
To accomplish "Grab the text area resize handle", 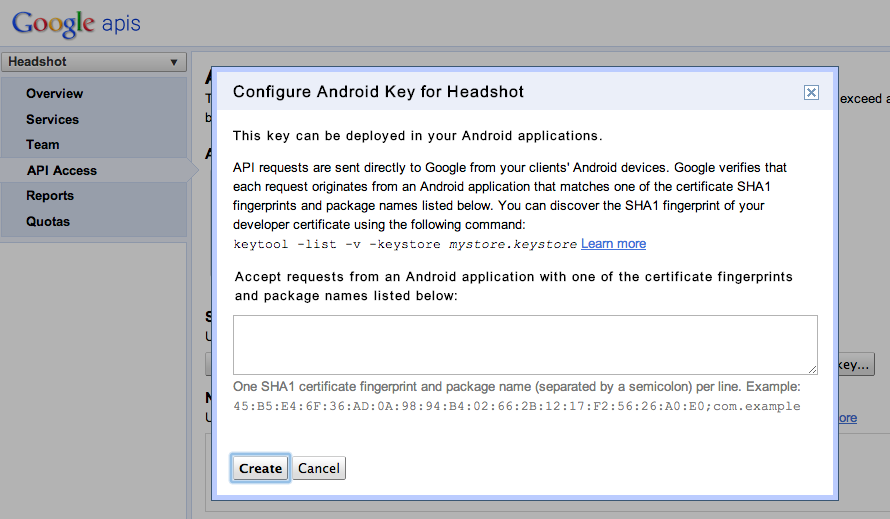I will pos(813,370).
